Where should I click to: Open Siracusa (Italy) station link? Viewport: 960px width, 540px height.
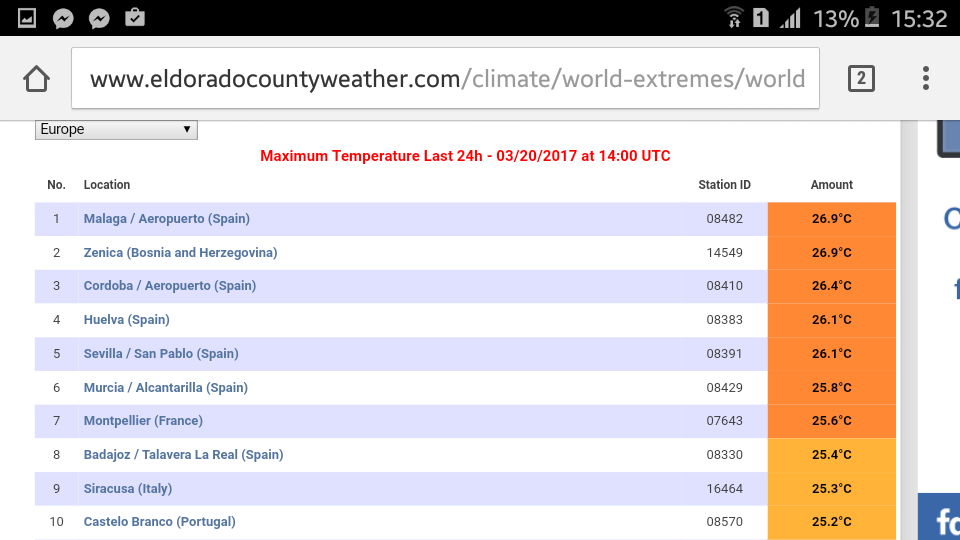tap(128, 489)
